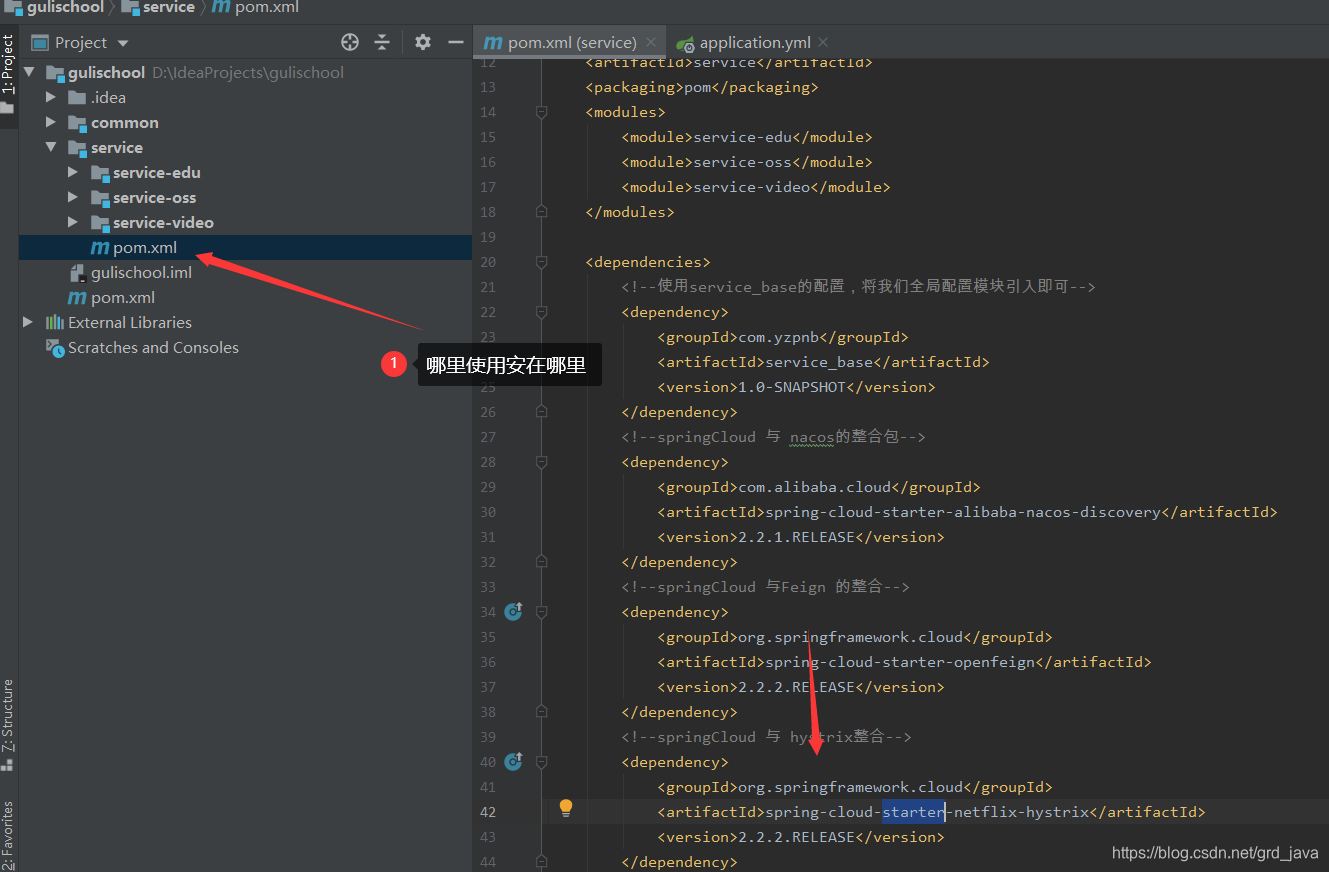Viewport: 1329px width, 872px height.
Task: Expand the service-video module
Action: pyautogui.click(x=73, y=222)
